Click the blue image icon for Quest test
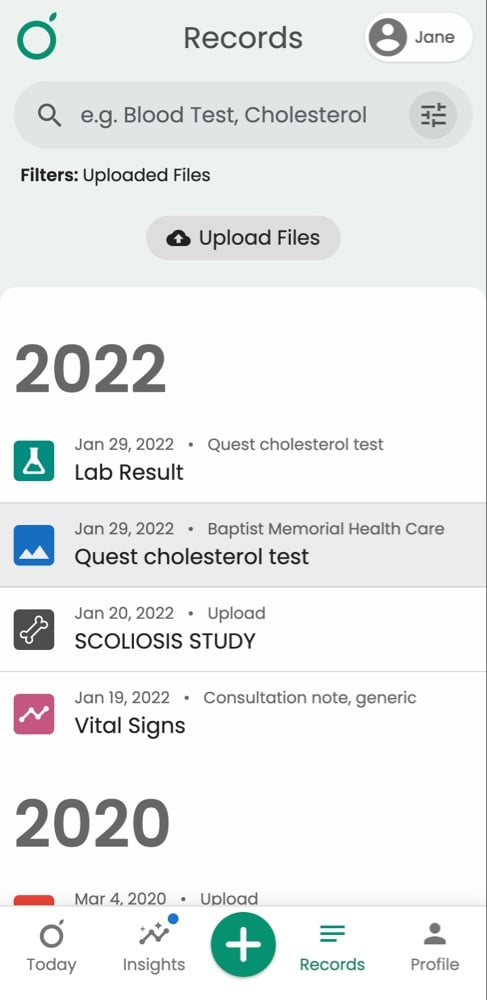The height and width of the screenshot is (1000, 487). 34,545
